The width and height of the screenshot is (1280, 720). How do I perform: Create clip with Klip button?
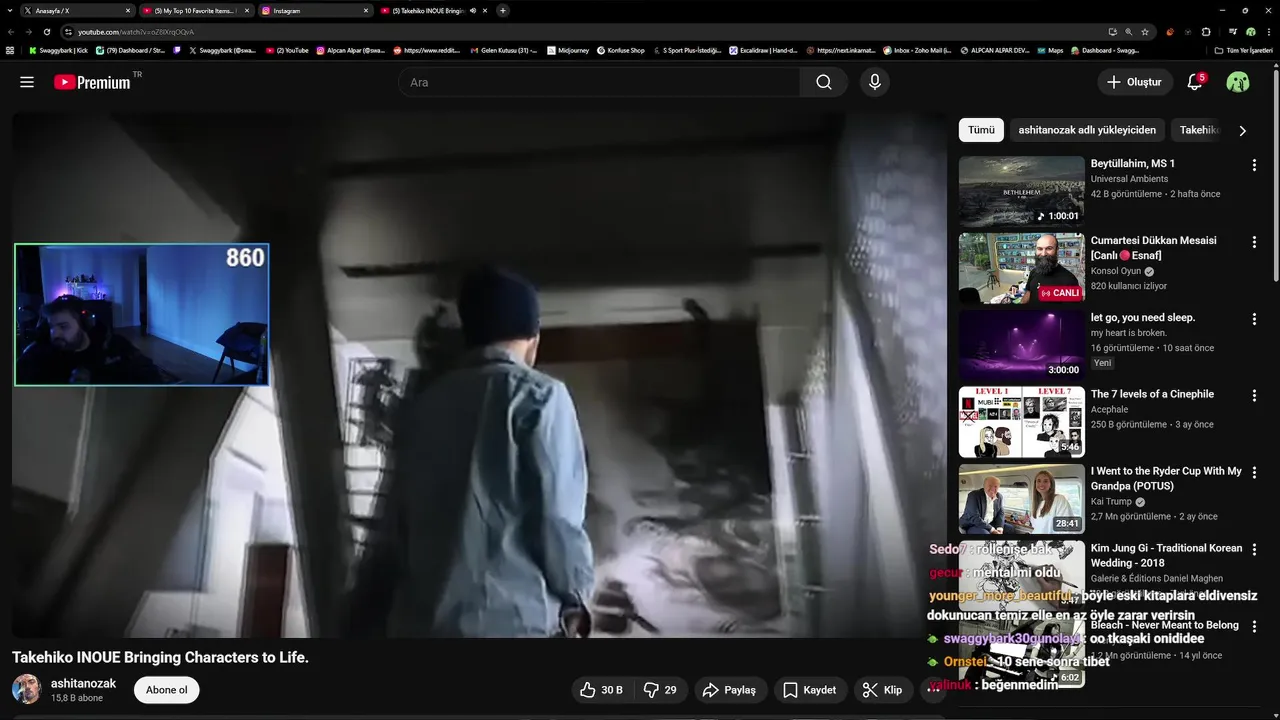tap(883, 690)
